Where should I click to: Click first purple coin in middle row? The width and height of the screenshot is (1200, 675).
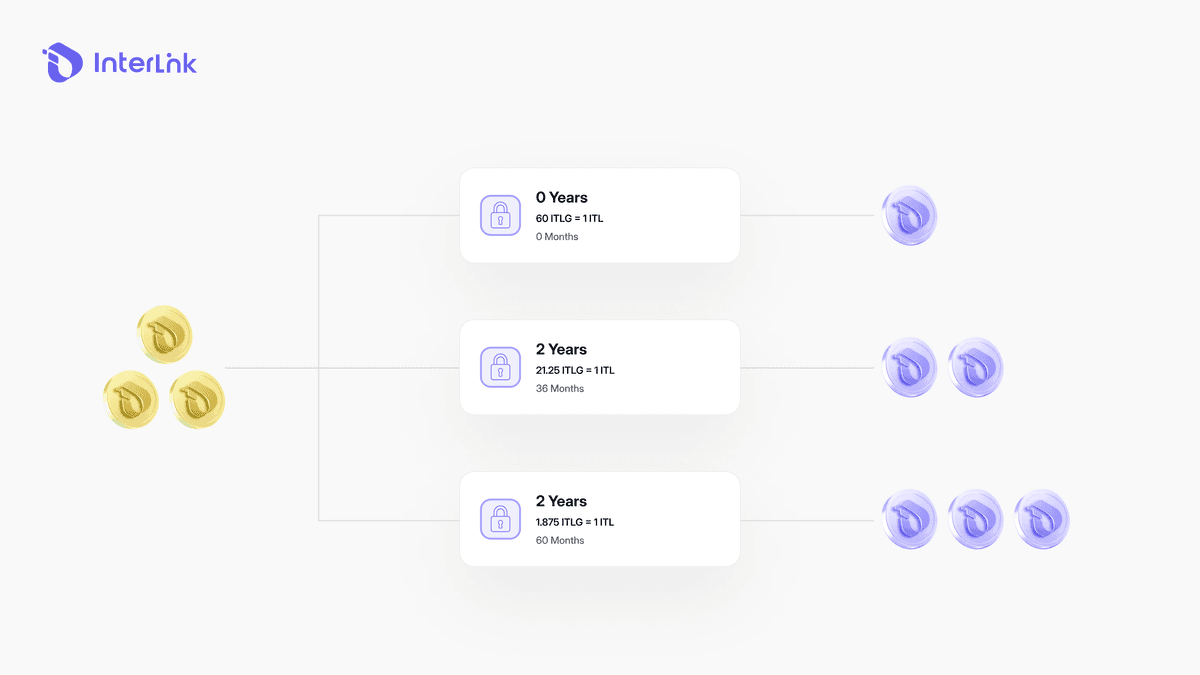pyautogui.click(x=910, y=367)
